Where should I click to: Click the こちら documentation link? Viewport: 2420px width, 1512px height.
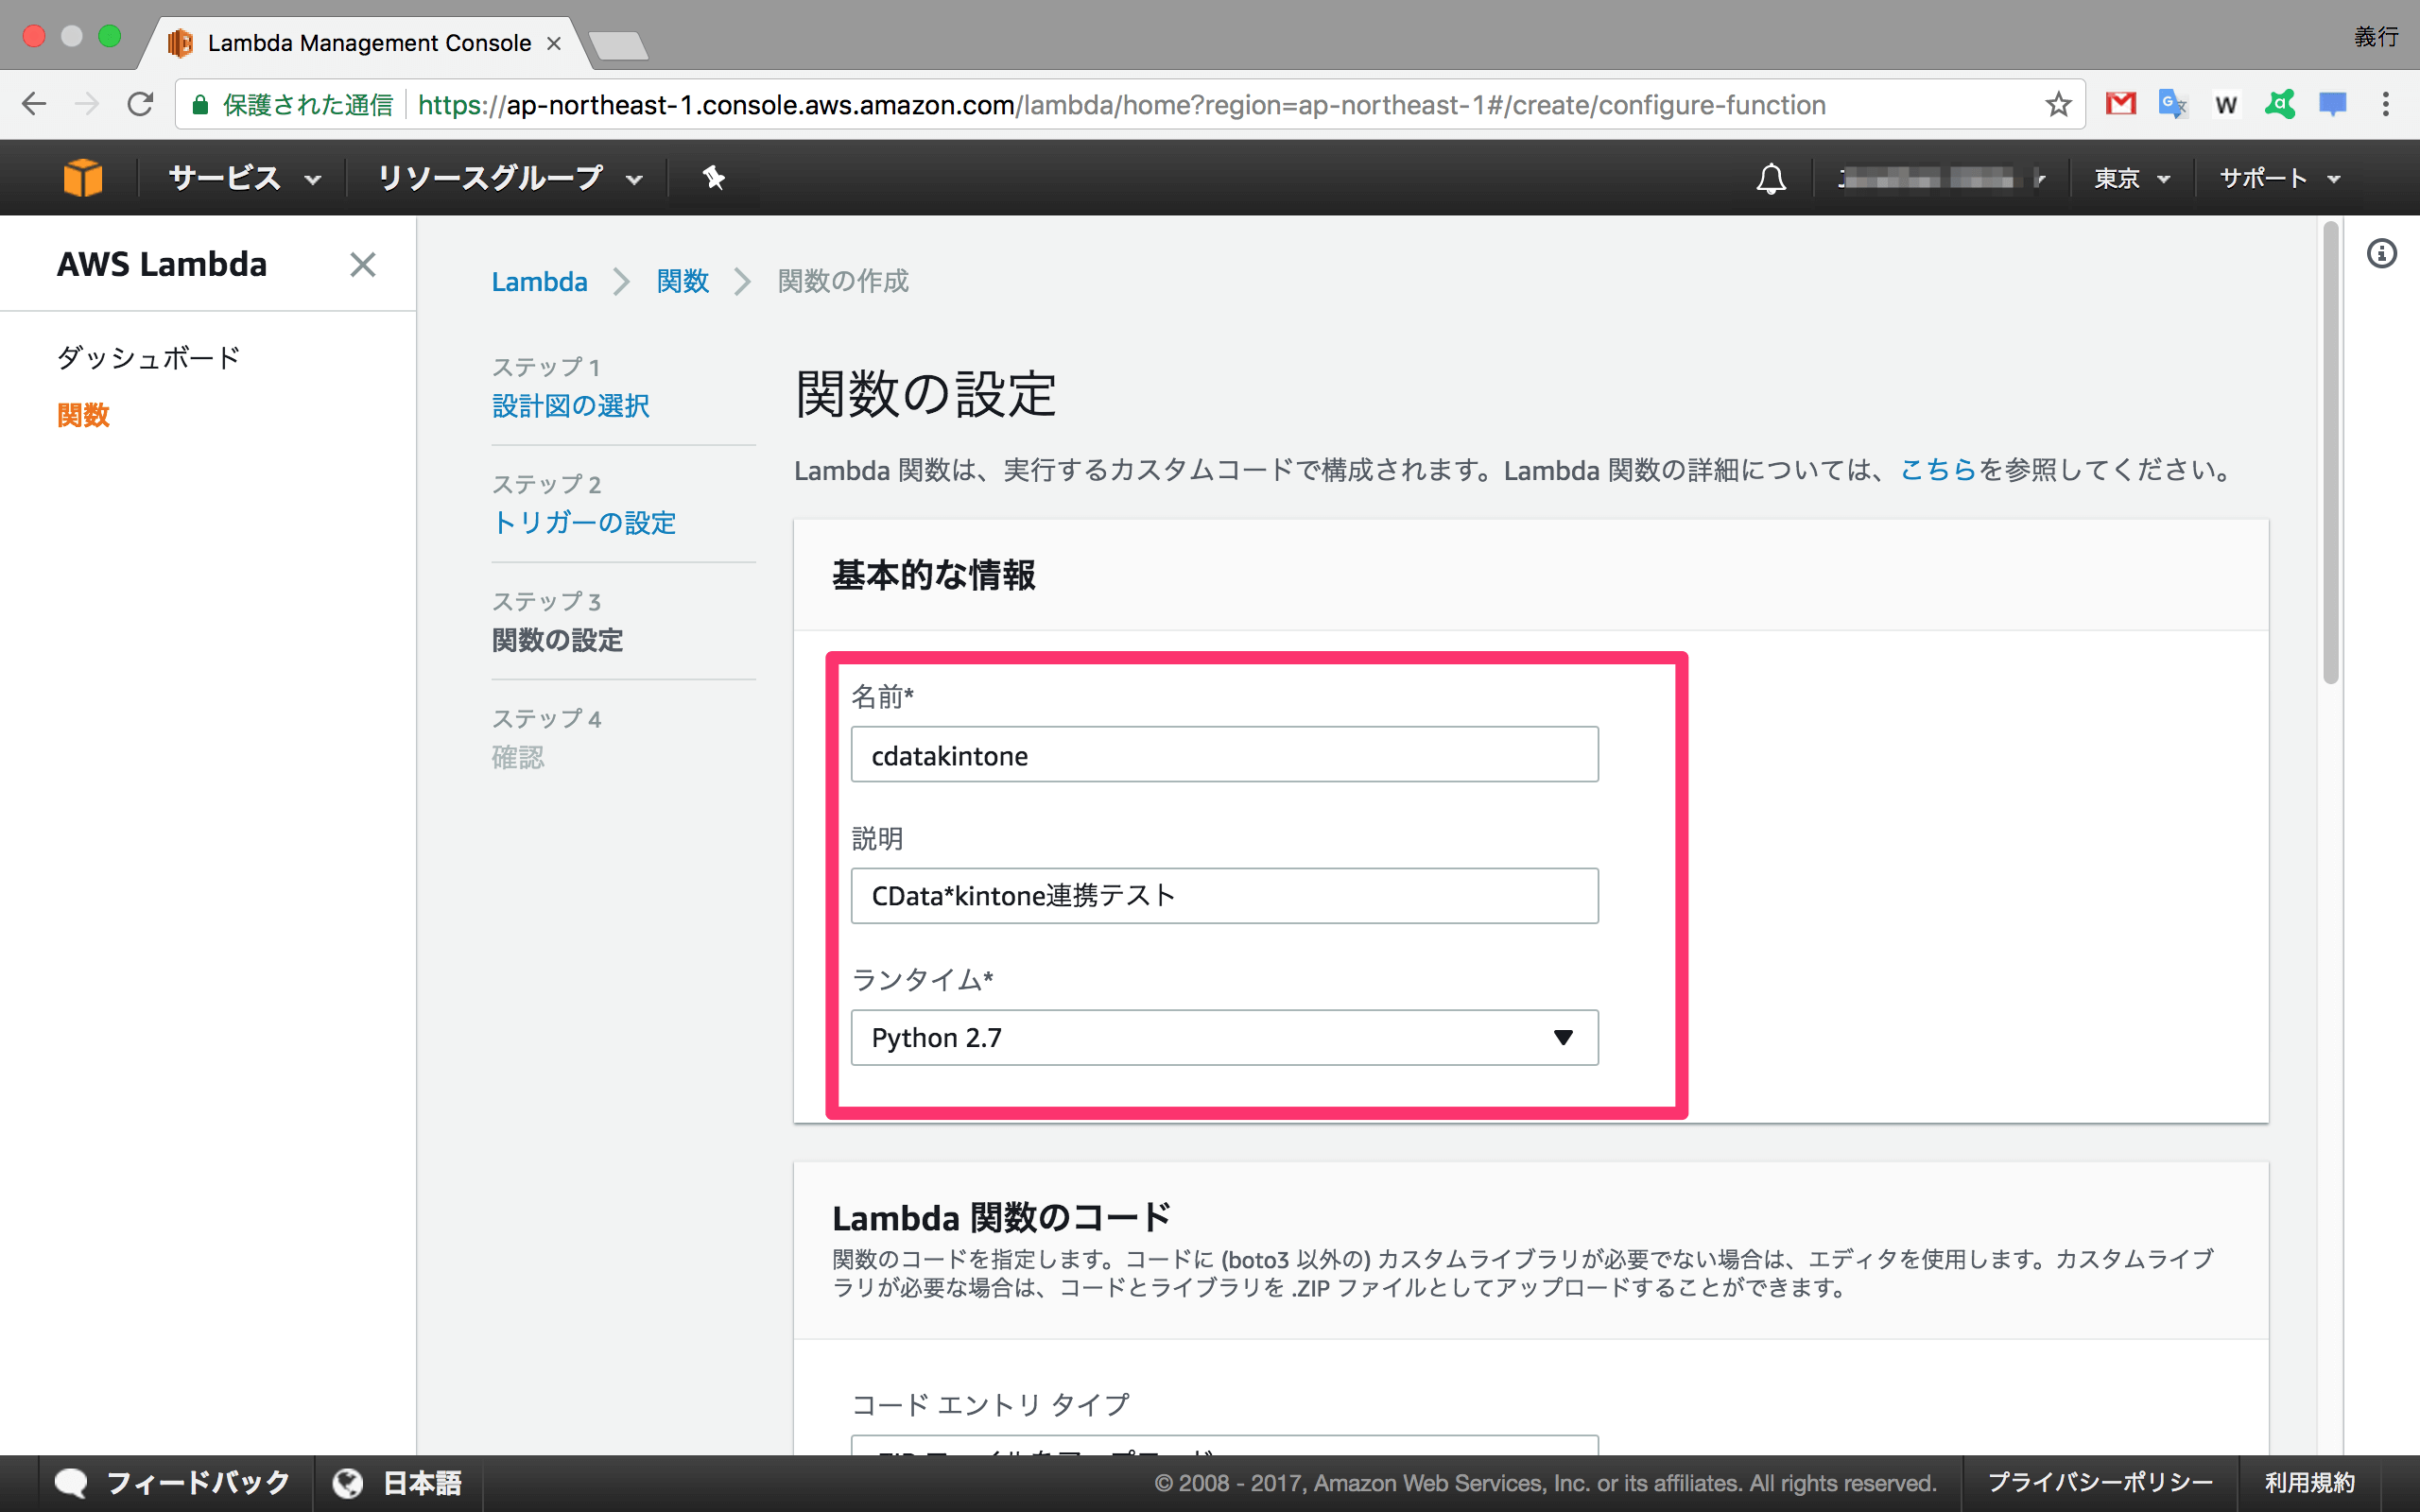[x=1937, y=469]
